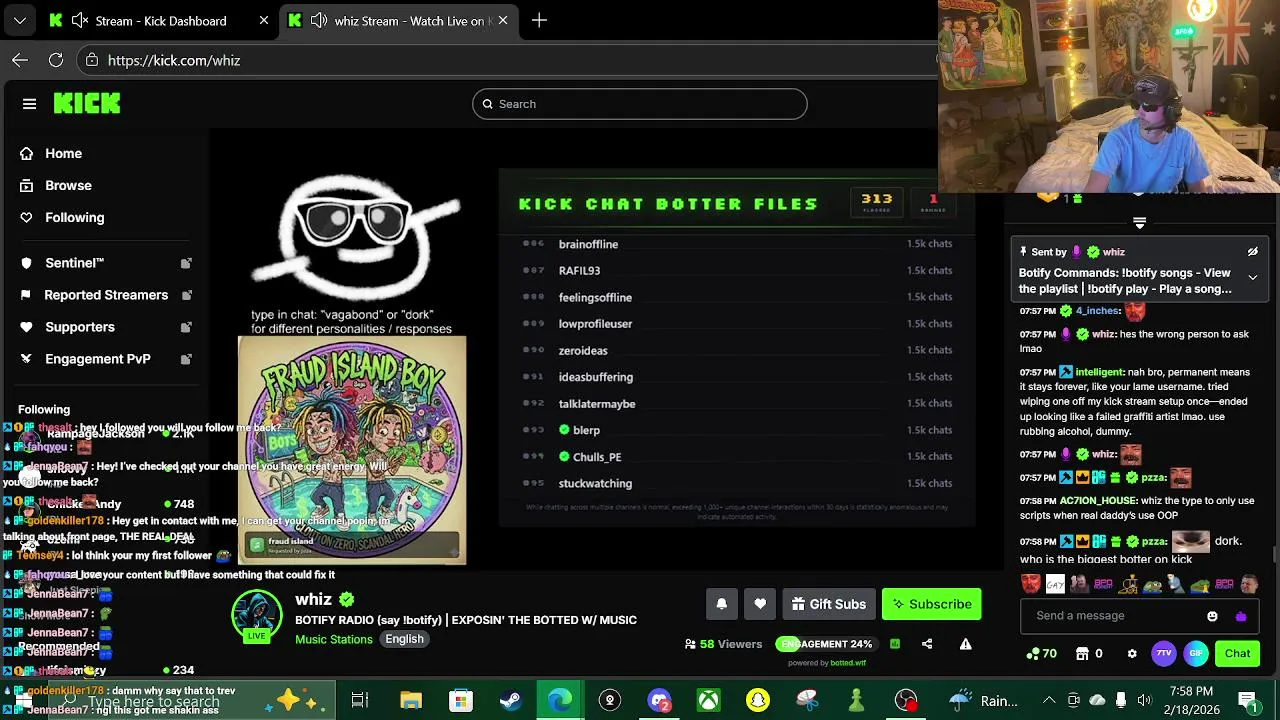Report stream using warning triangle icon
Screen dimensions: 1280x720
pos(965,644)
